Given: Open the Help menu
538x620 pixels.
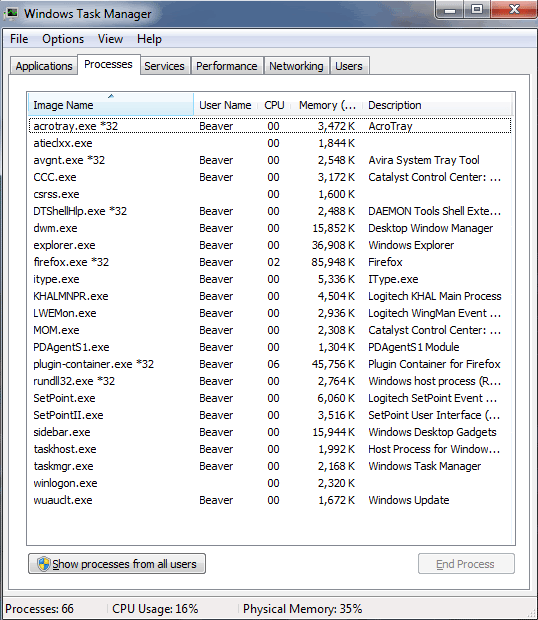Looking at the screenshot, I should (149, 39).
